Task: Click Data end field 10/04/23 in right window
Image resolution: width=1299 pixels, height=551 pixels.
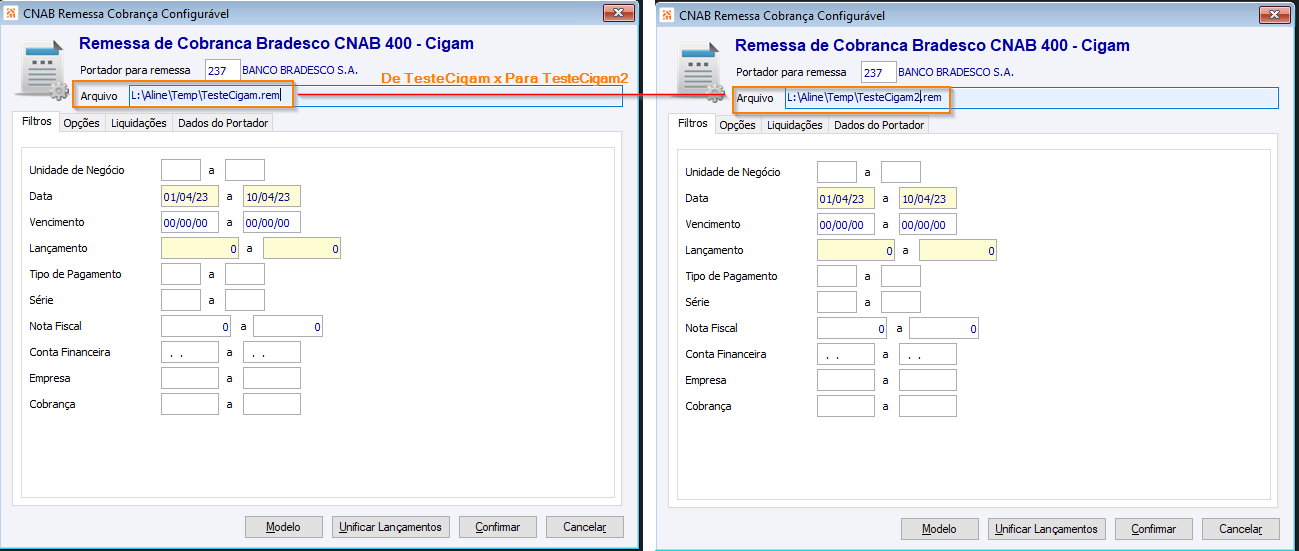Action: (928, 199)
